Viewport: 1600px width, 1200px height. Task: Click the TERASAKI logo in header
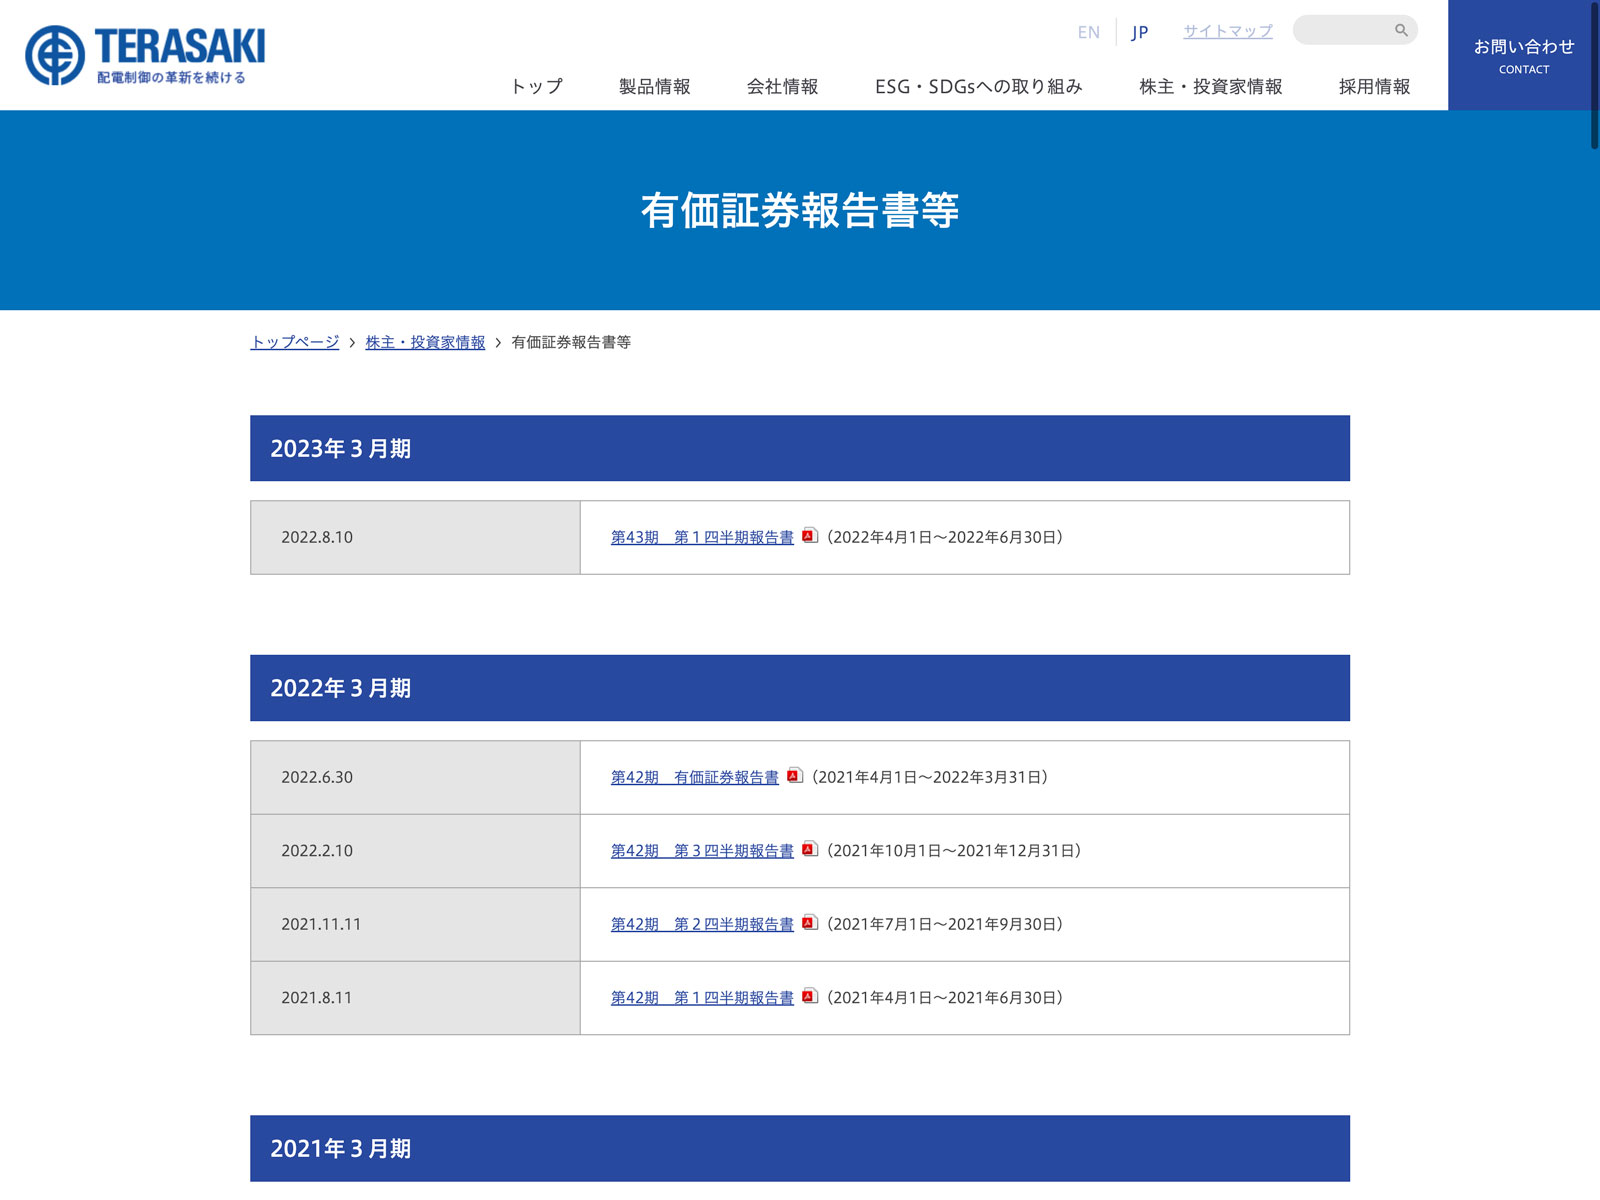(x=145, y=55)
